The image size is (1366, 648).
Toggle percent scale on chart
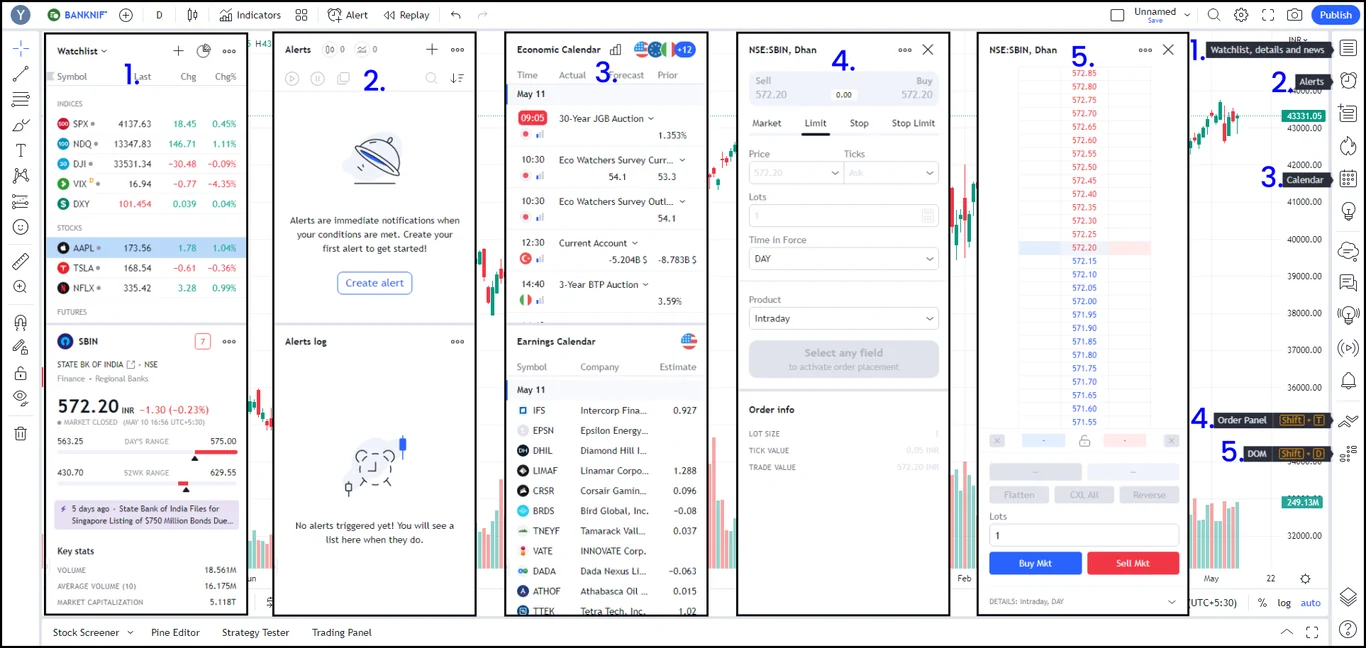coord(1262,603)
